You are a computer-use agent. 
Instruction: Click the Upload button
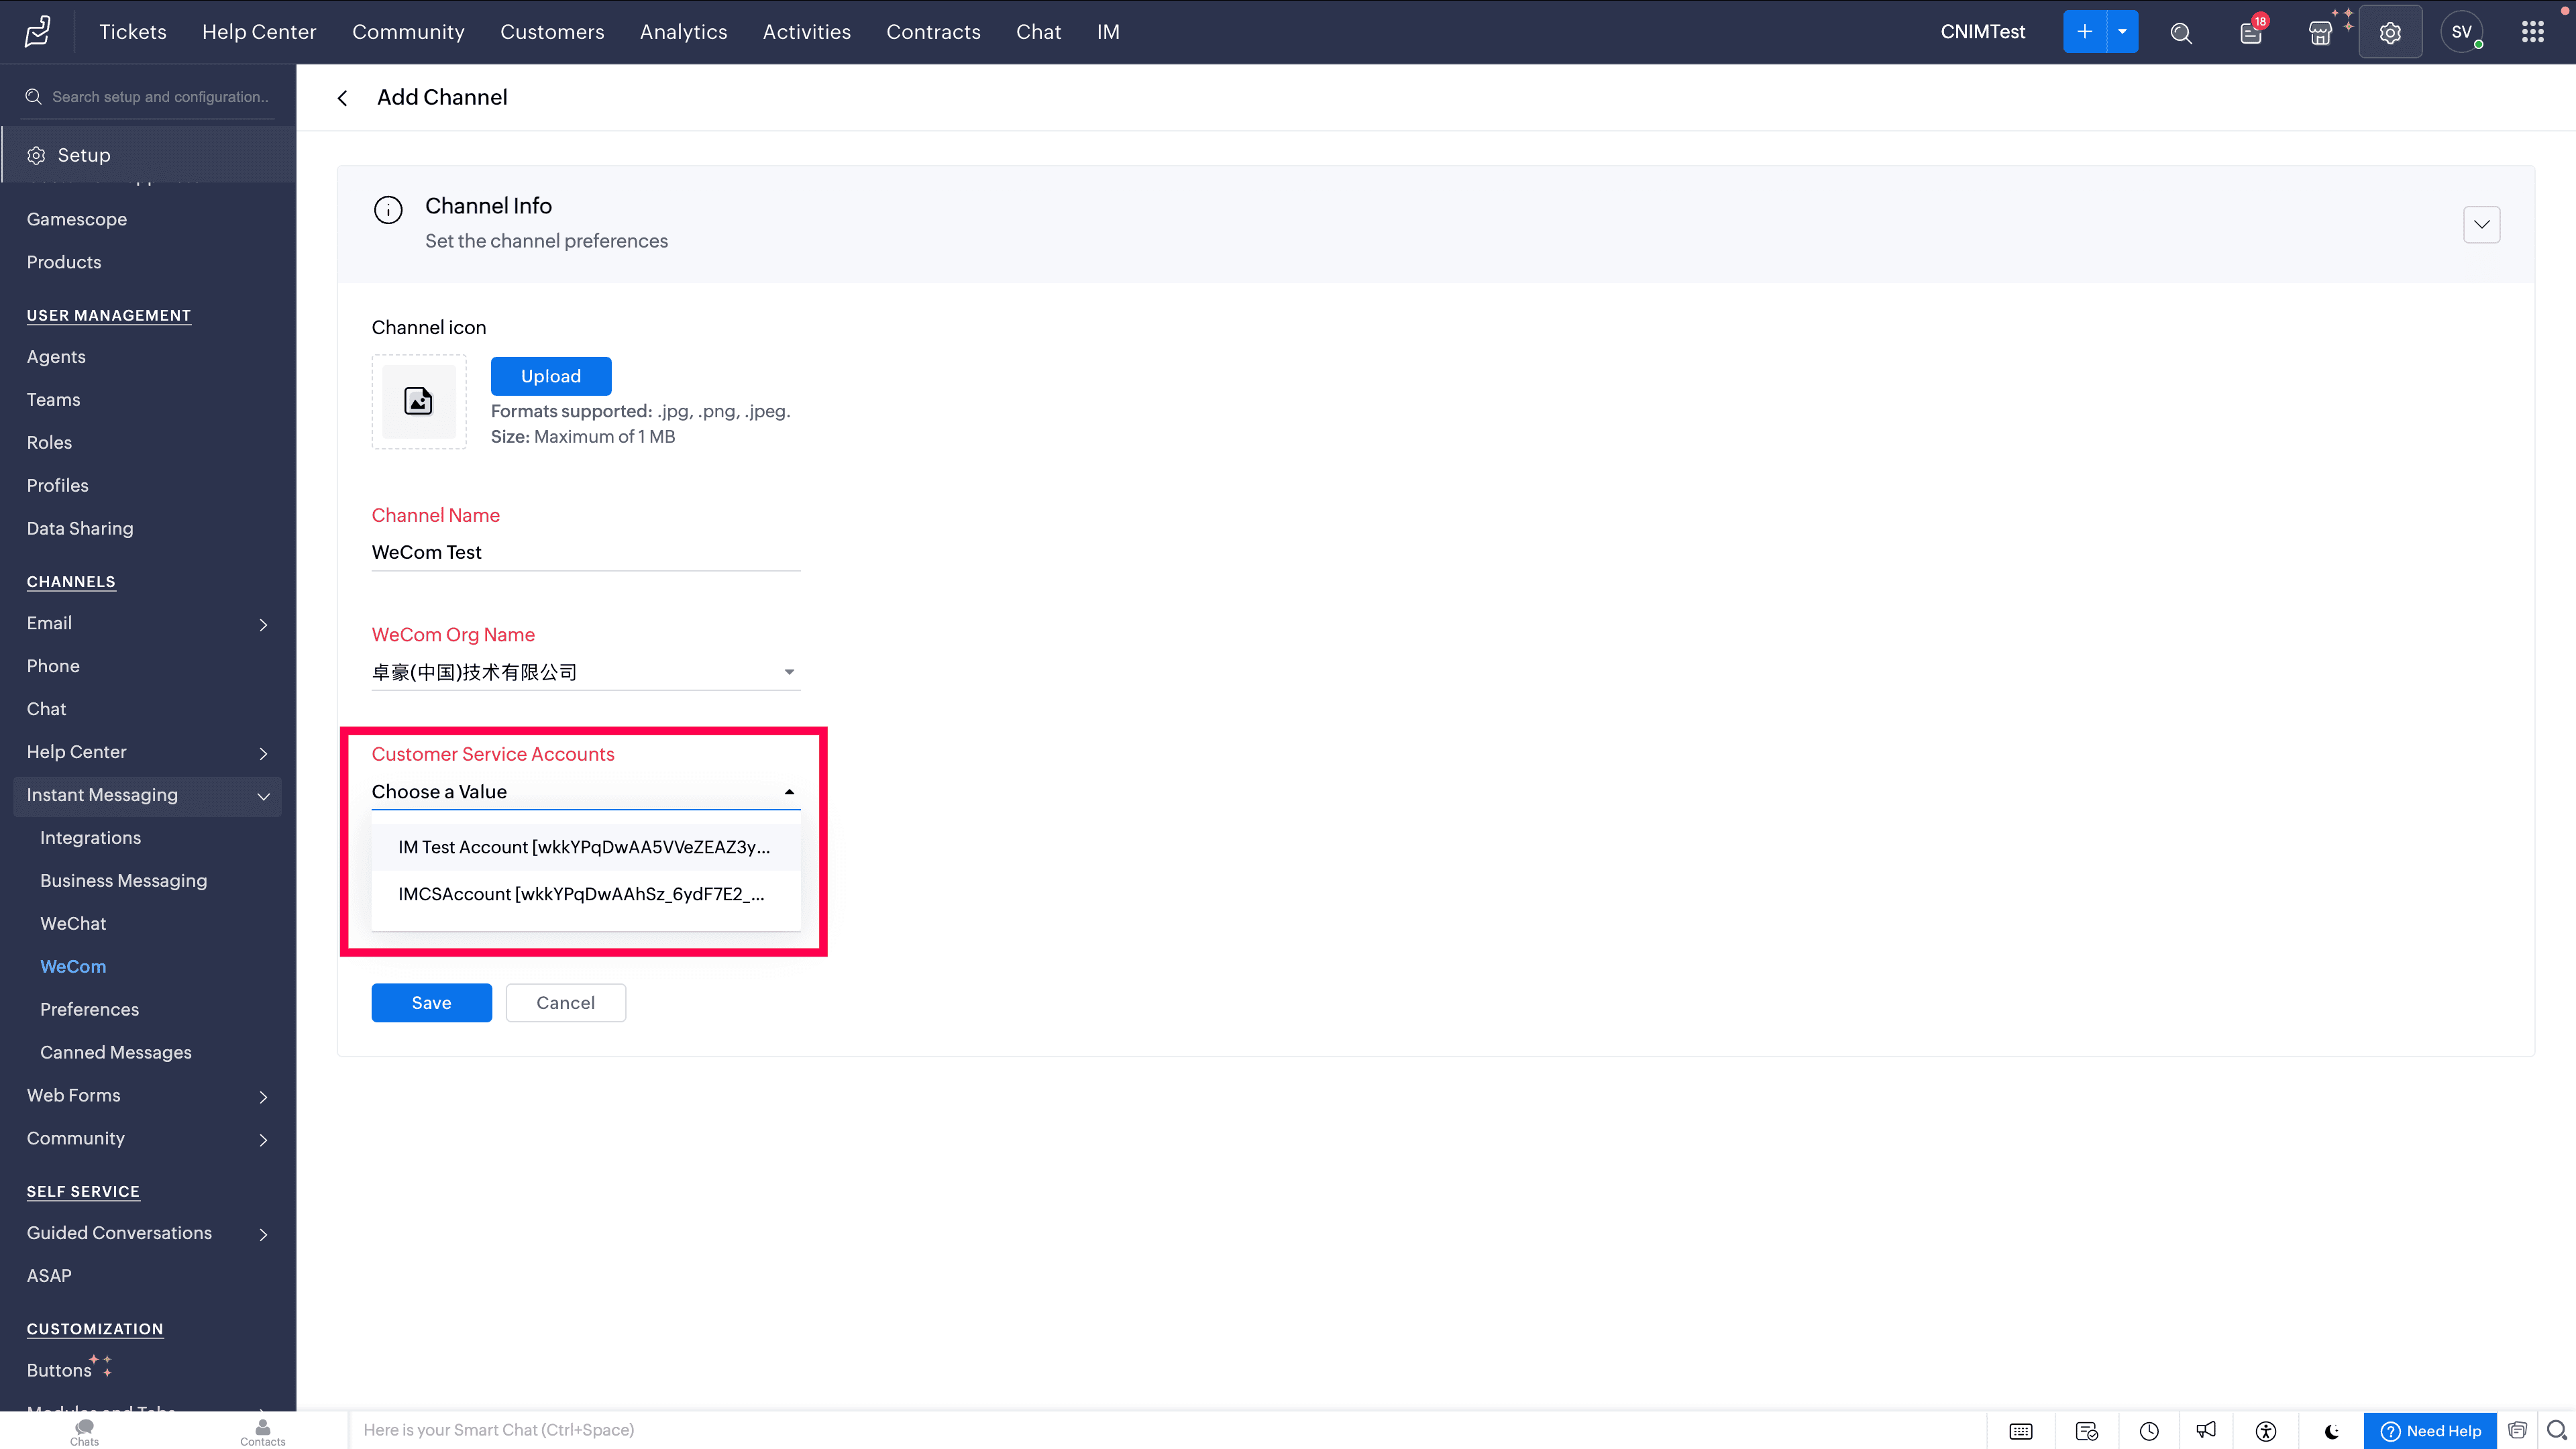point(550,376)
